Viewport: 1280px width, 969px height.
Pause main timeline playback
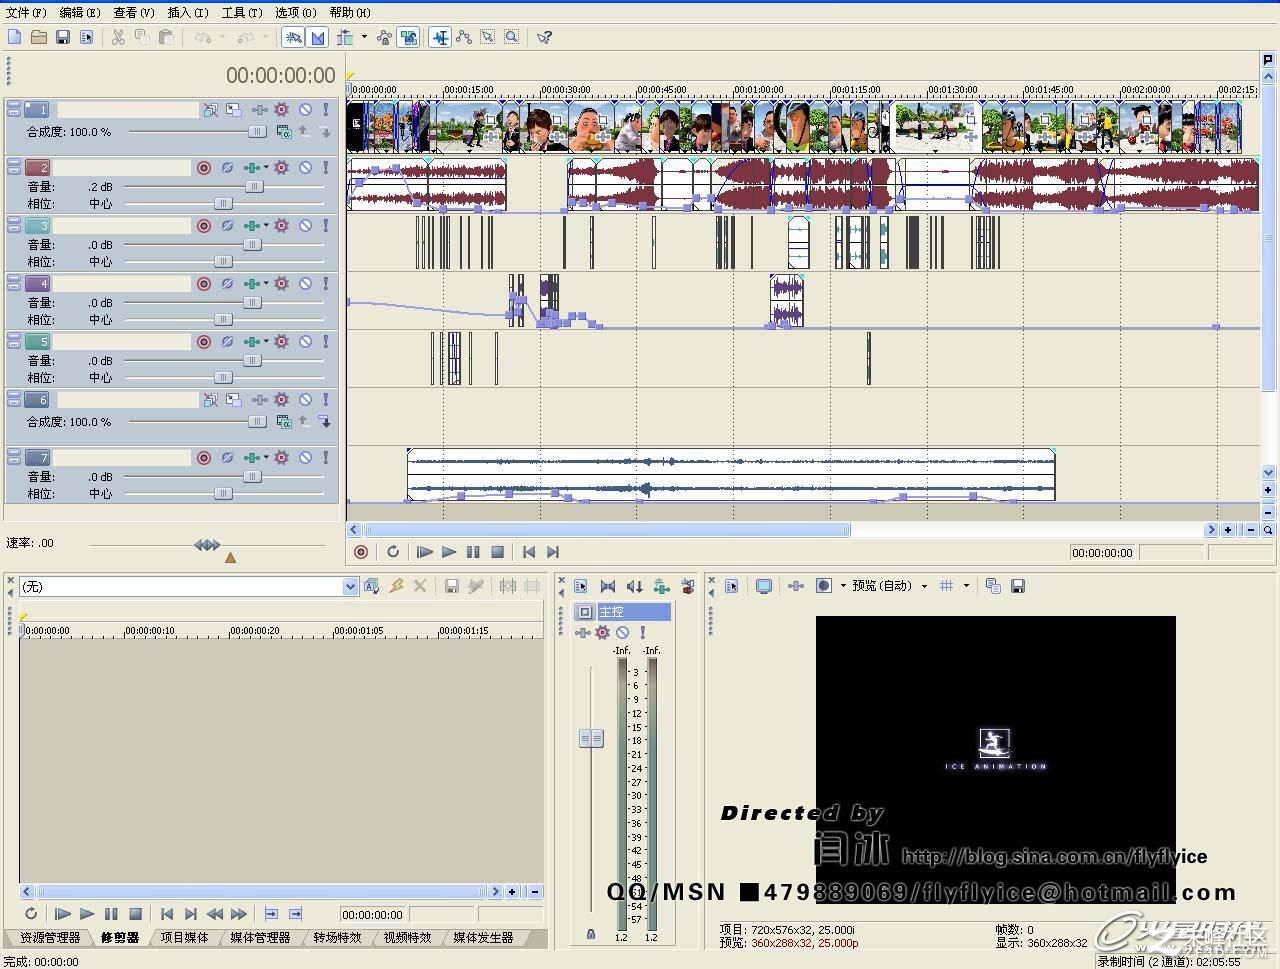pyautogui.click(x=473, y=552)
